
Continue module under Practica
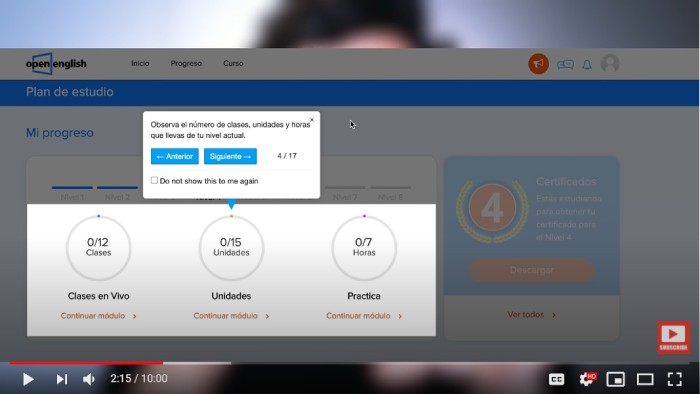coord(364,316)
